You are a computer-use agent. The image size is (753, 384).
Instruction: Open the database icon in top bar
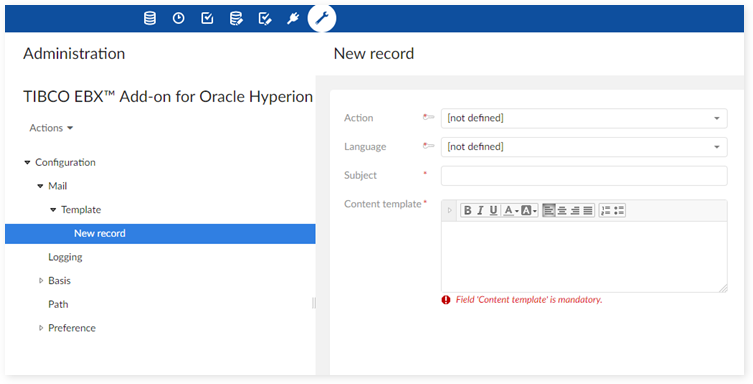pos(150,19)
